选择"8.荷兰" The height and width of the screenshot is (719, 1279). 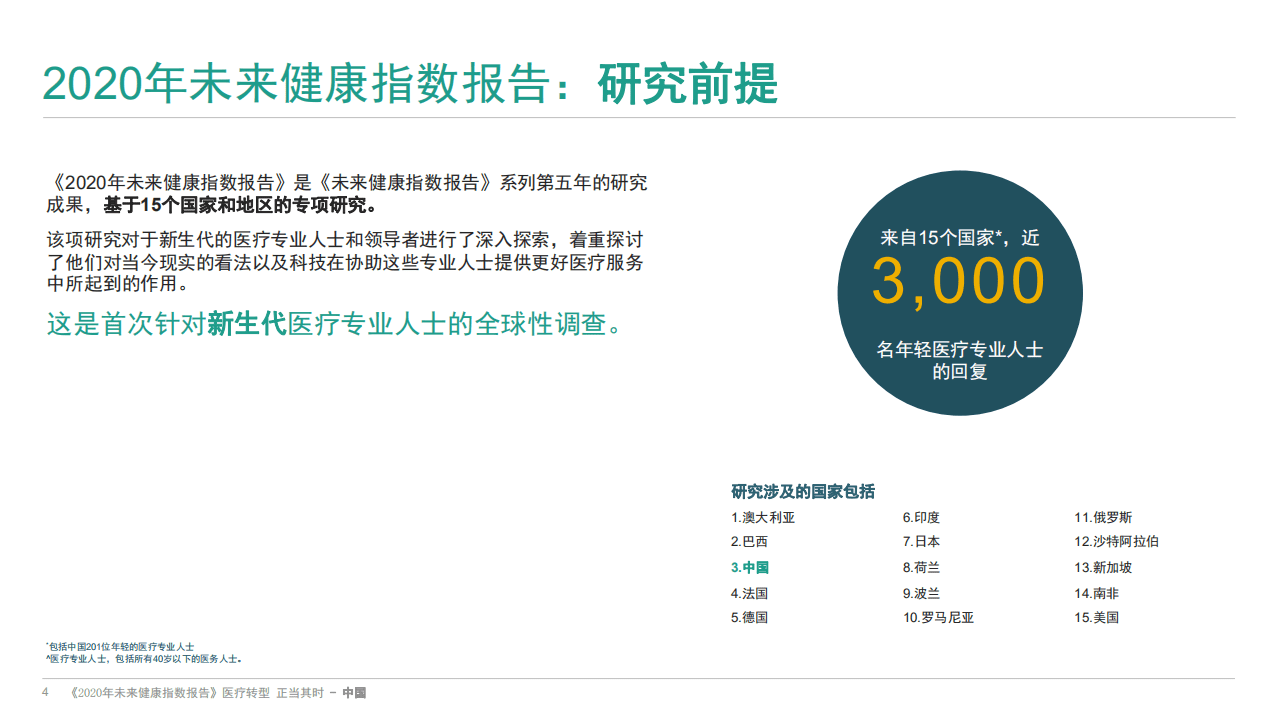920,567
